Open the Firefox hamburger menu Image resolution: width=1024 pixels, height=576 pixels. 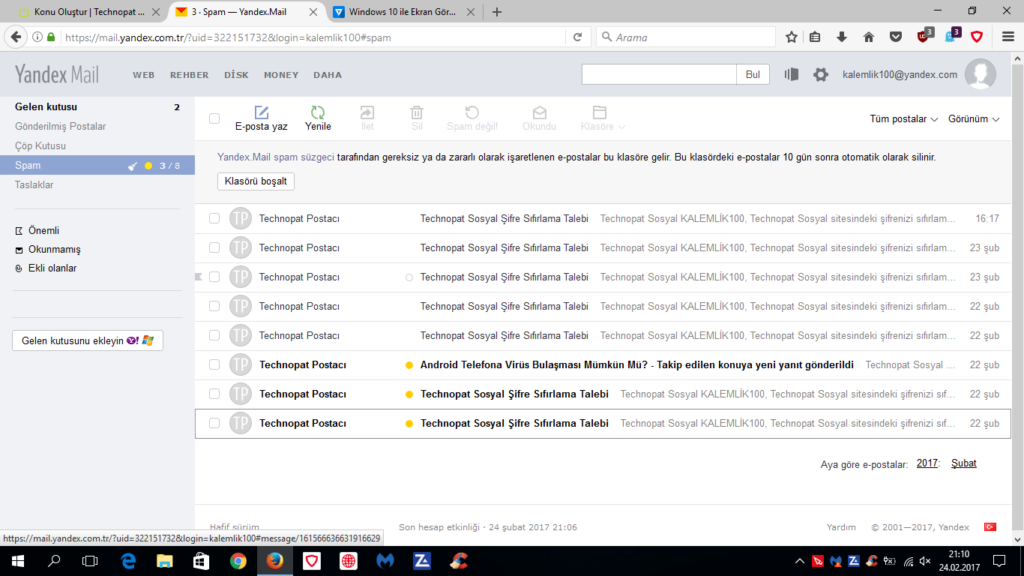1008,37
